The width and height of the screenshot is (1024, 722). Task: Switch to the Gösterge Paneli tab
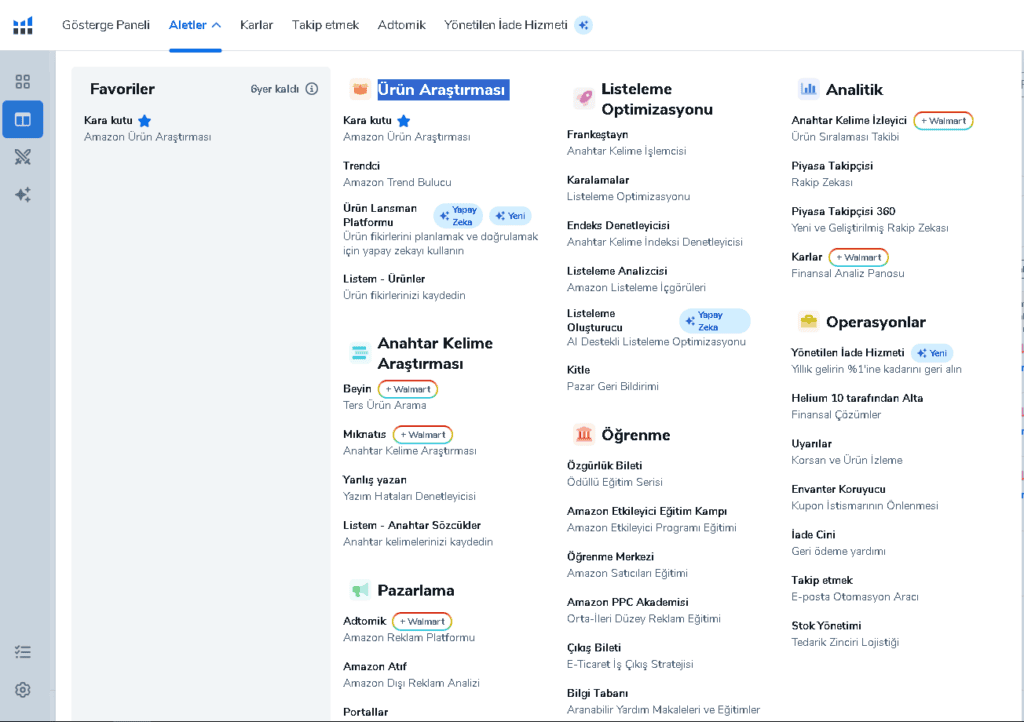[x=106, y=25]
